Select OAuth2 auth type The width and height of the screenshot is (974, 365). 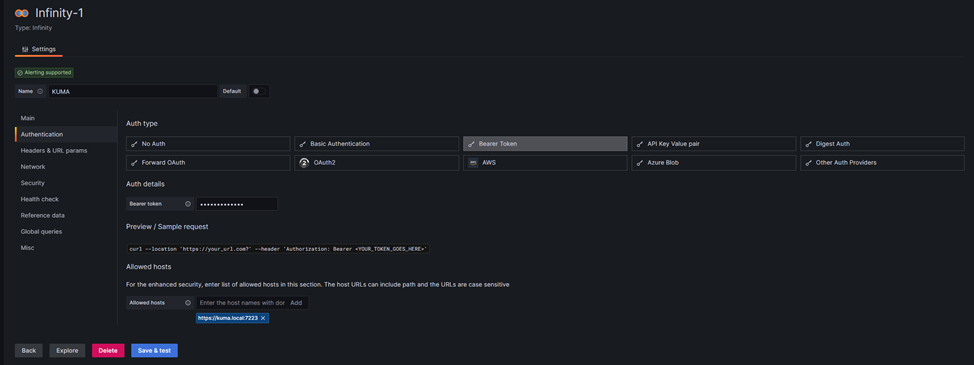click(376, 163)
